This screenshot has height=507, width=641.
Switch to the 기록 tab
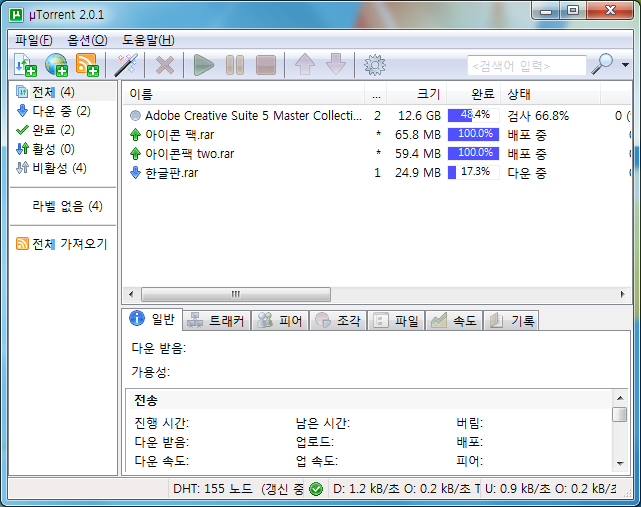511,321
